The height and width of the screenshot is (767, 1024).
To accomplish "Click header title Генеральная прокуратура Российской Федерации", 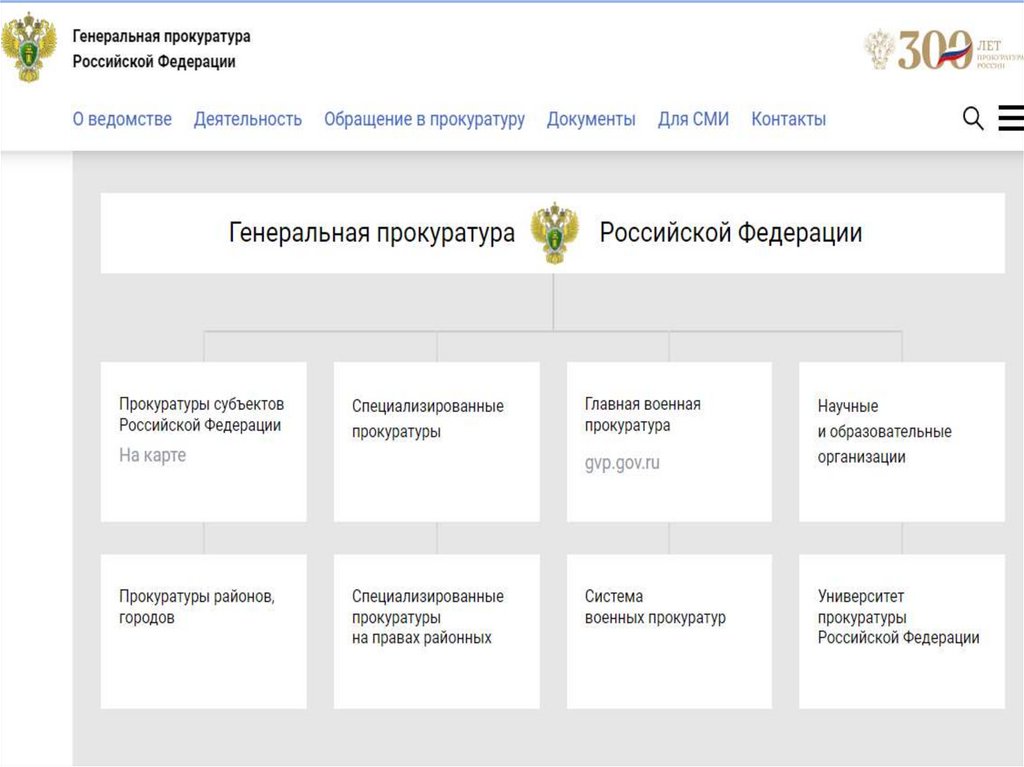I will tap(161, 49).
